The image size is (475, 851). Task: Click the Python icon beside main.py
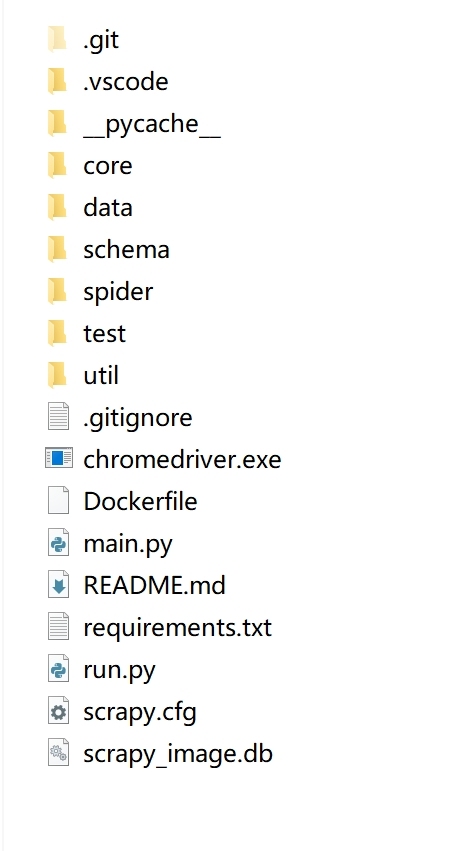59,542
